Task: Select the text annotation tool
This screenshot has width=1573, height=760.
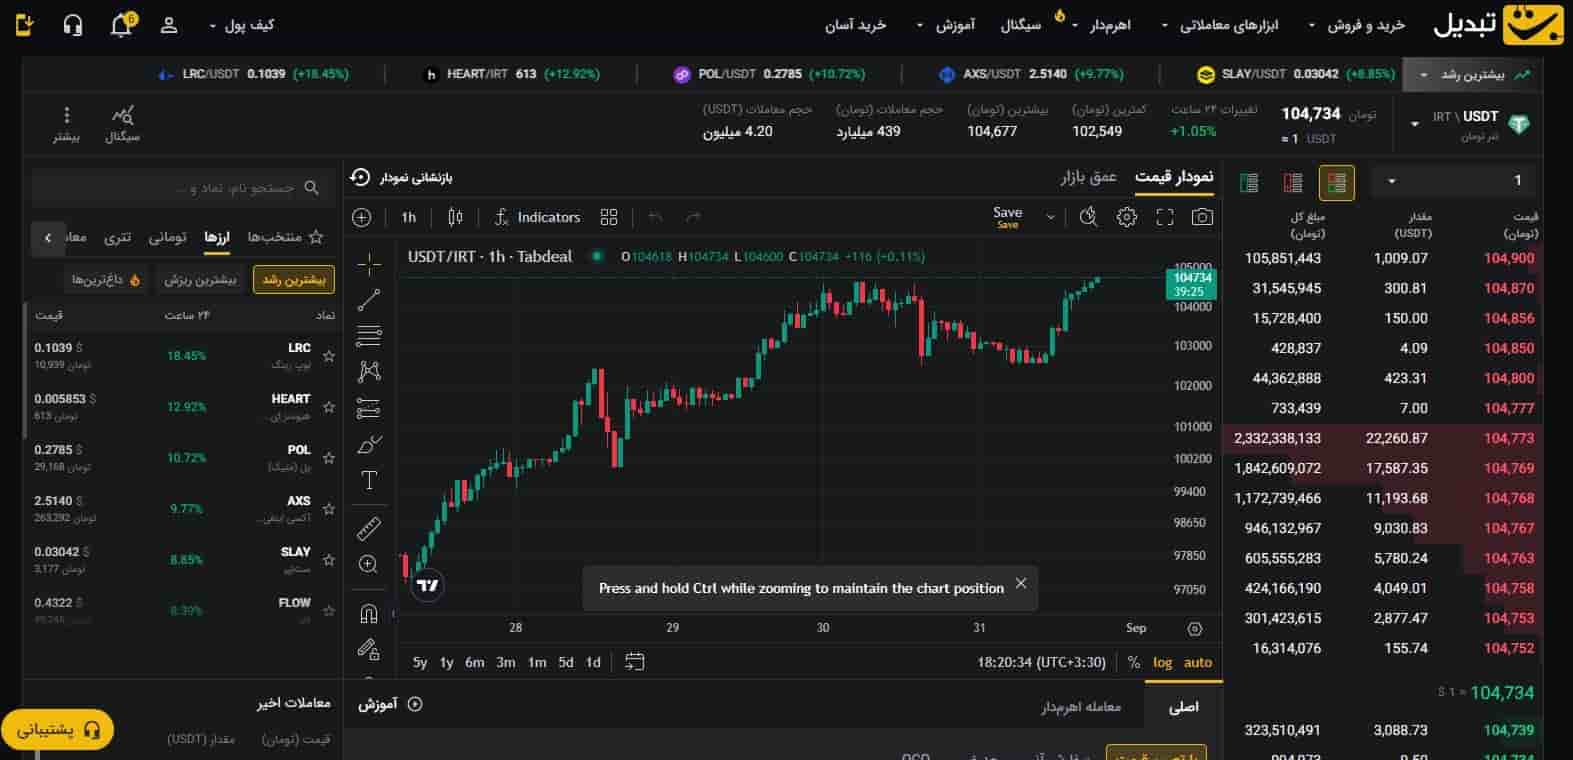Action: 369,480
